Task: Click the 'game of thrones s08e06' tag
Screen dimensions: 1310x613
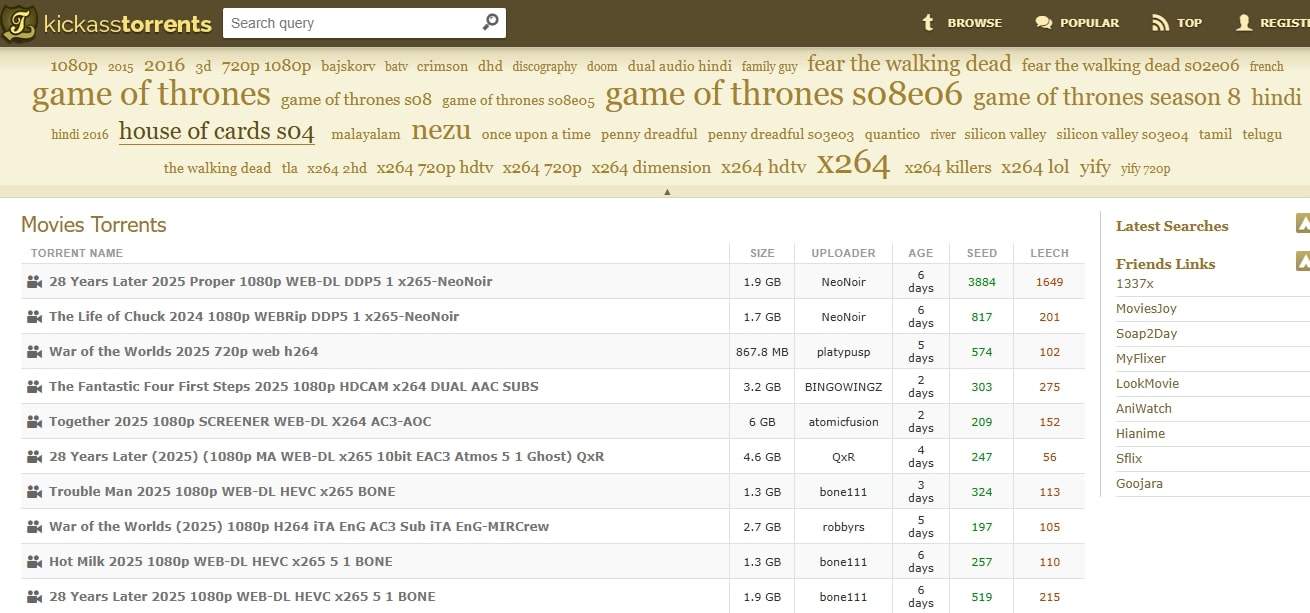Action: point(784,94)
